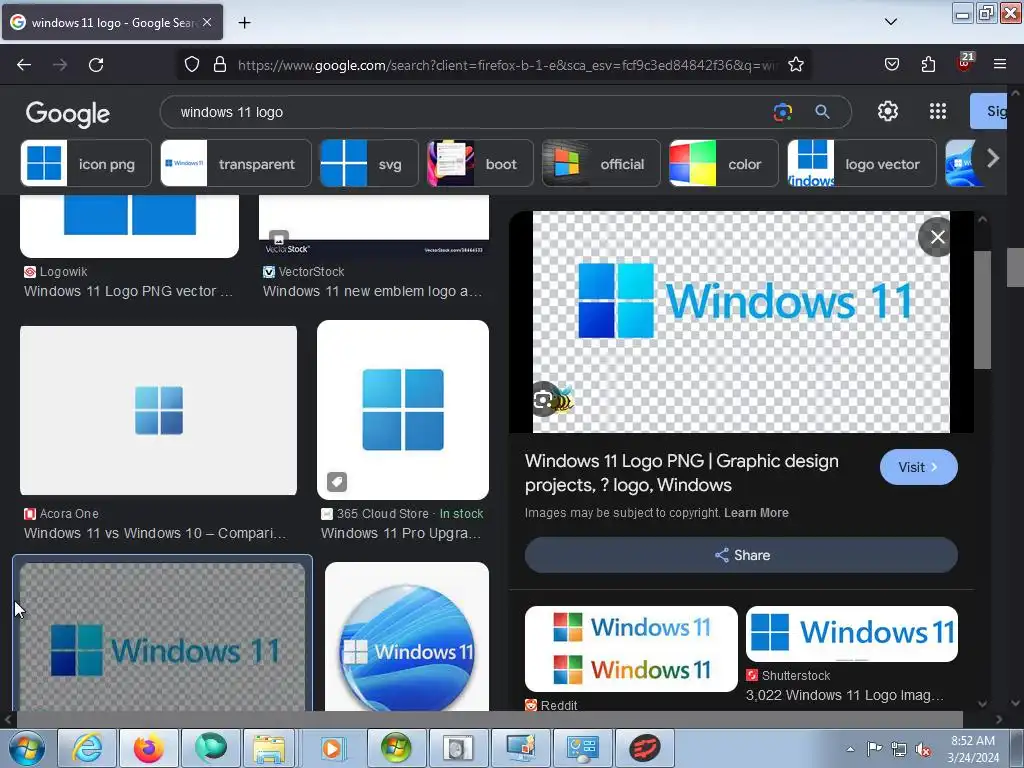Click the address bar URL field
This screenshot has height=768, width=1024.
(x=506, y=65)
